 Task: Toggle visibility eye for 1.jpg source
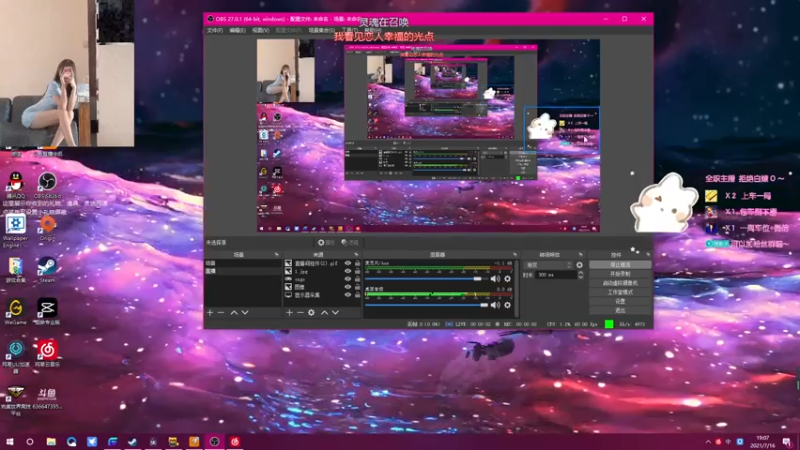point(348,271)
